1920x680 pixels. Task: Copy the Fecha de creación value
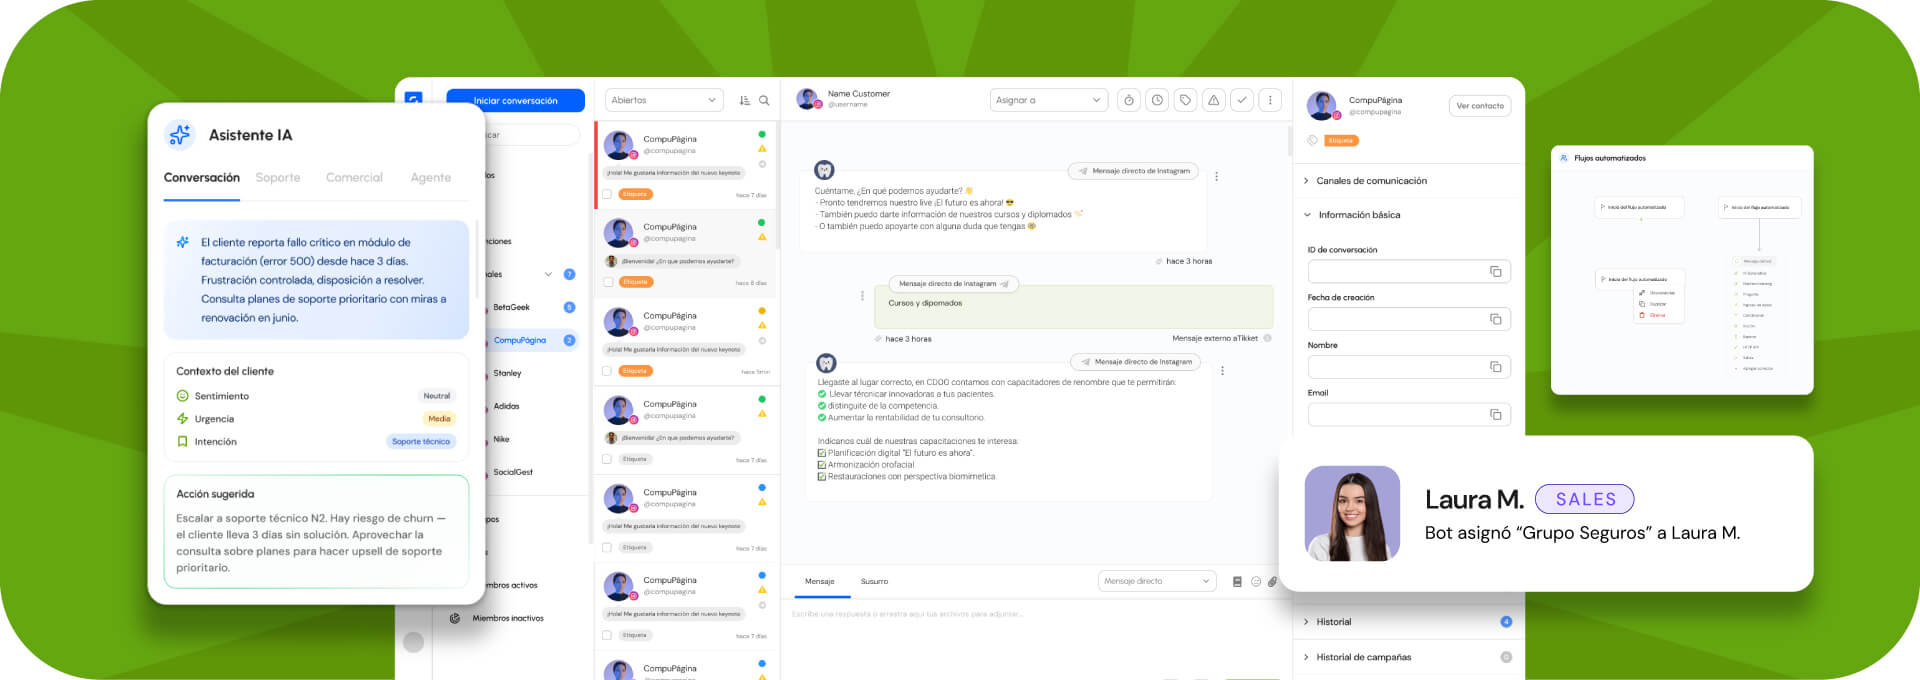pos(1496,319)
